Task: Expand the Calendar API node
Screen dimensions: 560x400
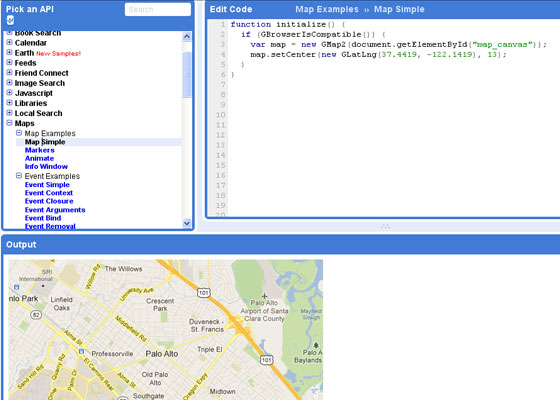Action: [10, 42]
